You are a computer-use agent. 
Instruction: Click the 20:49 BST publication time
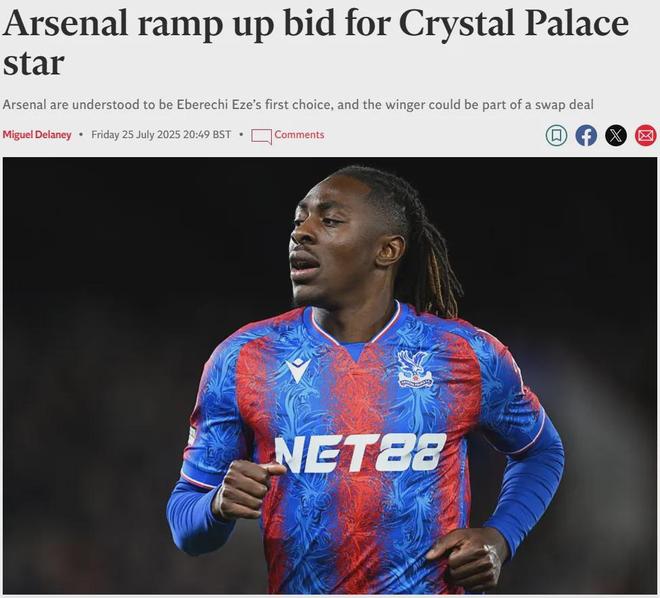click(x=207, y=135)
